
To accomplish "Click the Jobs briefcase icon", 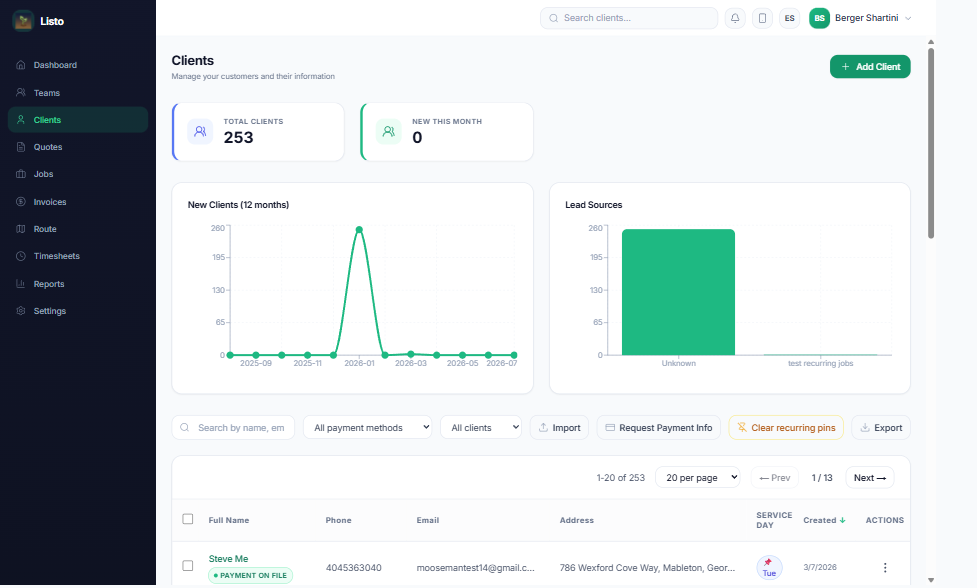I will point(21,174).
